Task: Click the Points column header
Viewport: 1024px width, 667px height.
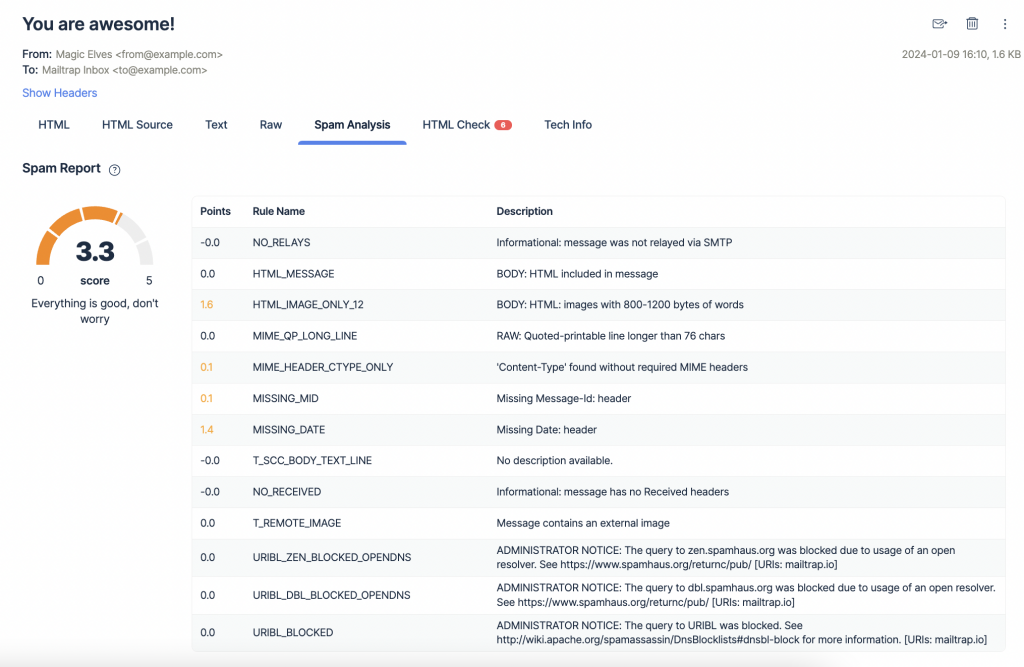Action: click(215, 212)
